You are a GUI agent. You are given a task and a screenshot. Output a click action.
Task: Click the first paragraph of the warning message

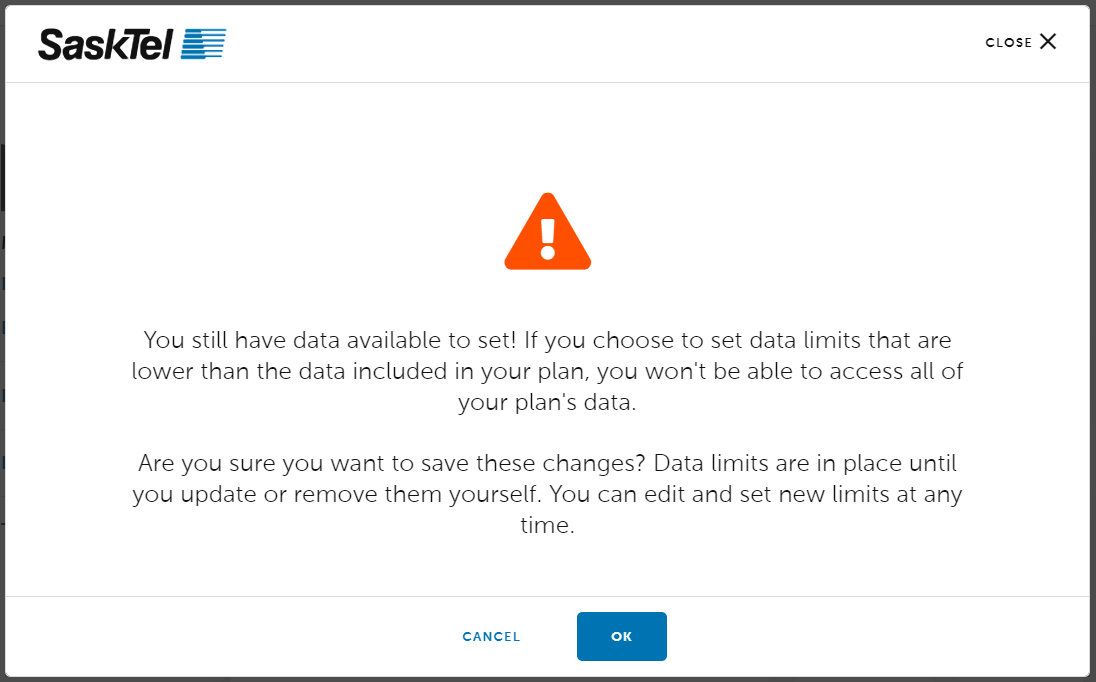547,371
